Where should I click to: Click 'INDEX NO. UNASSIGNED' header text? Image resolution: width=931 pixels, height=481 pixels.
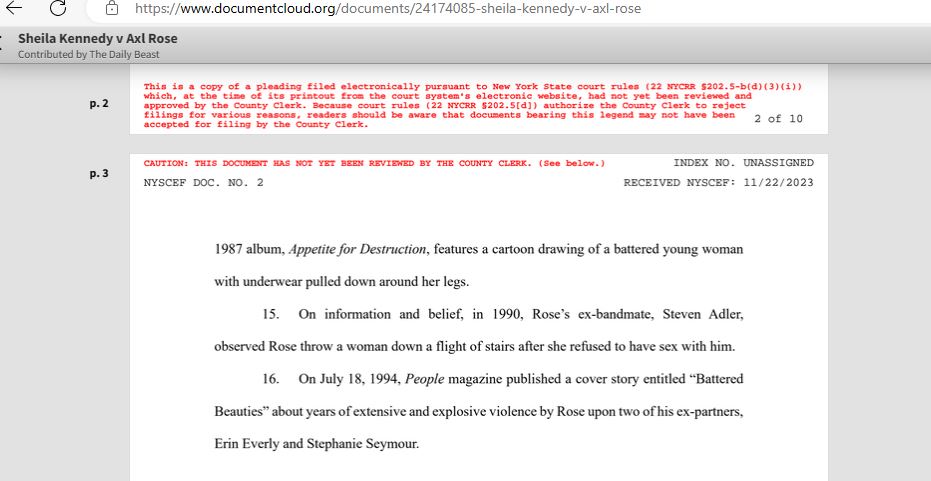743,163
